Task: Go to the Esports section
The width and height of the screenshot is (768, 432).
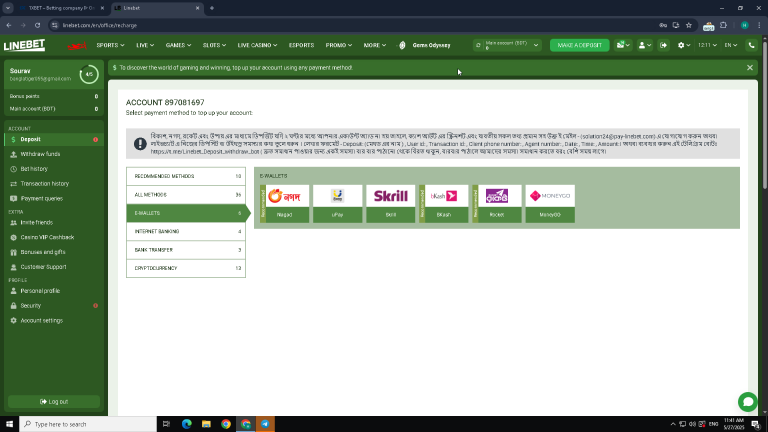Action: coord(301,45)
